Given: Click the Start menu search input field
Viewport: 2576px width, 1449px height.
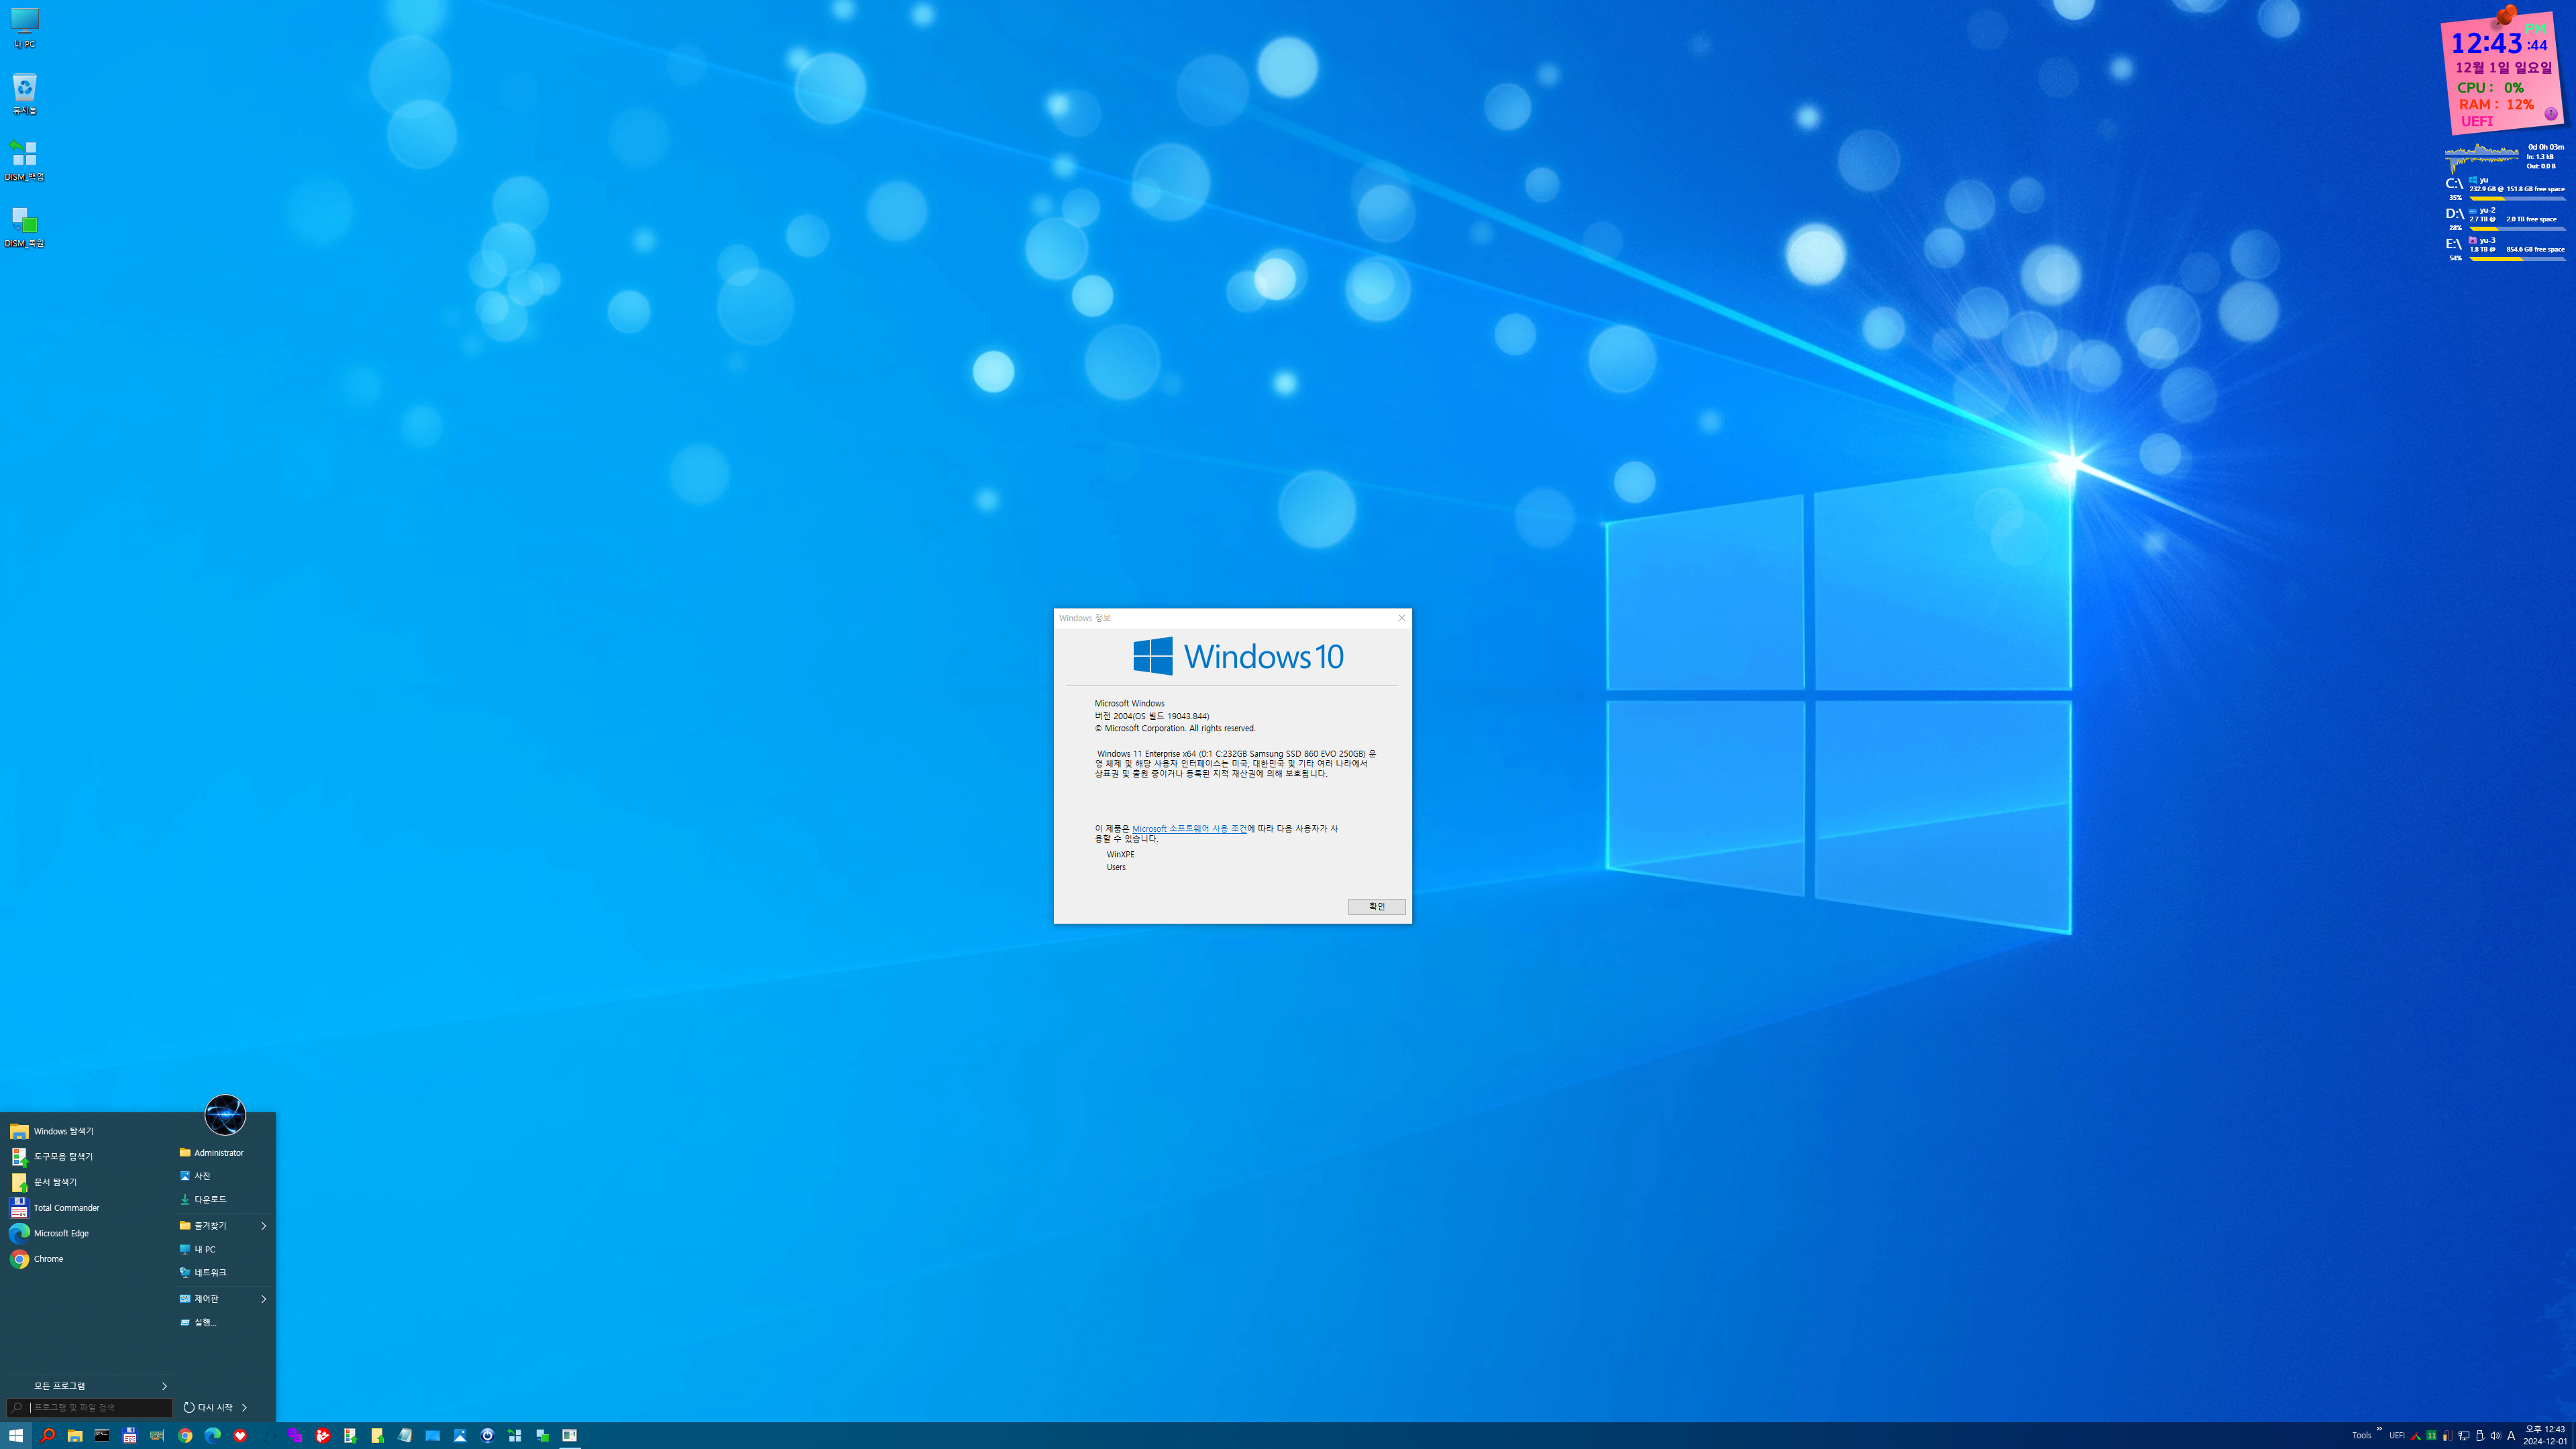Looking at the screenshot, I should (x=89, y=1407).
